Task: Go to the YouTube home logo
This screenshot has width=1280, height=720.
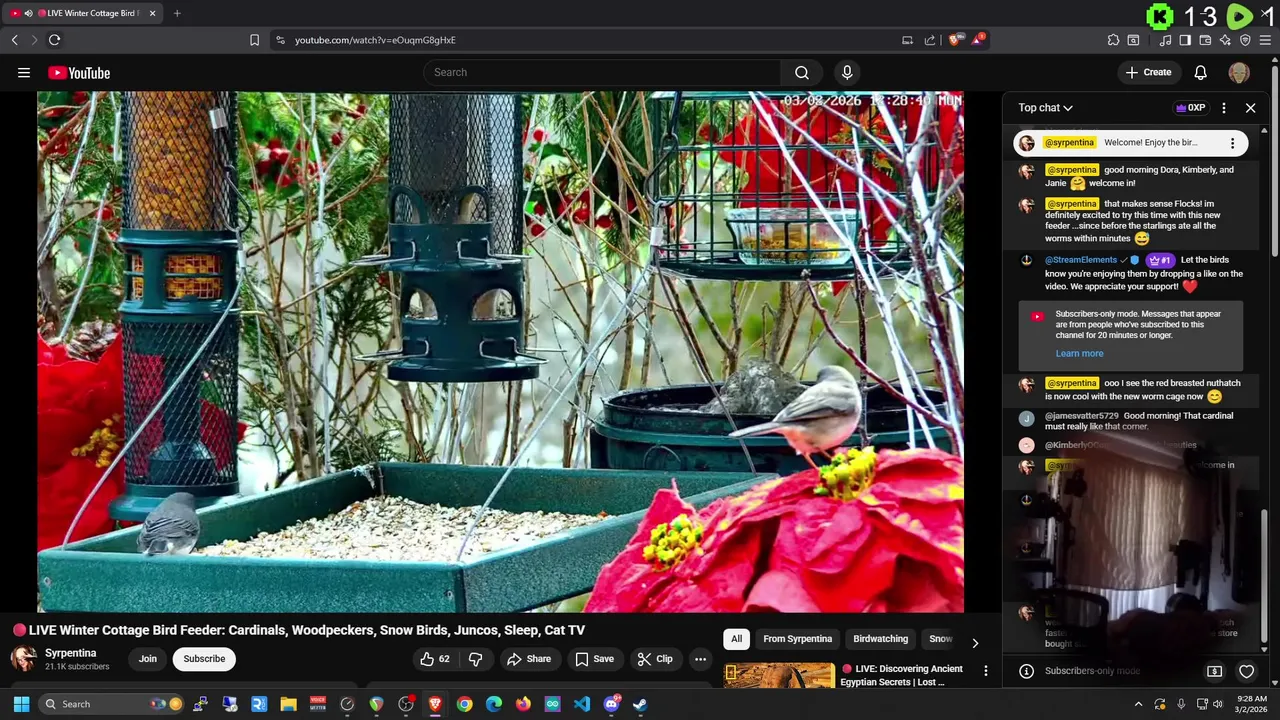Action: click(x=79, y=72)
